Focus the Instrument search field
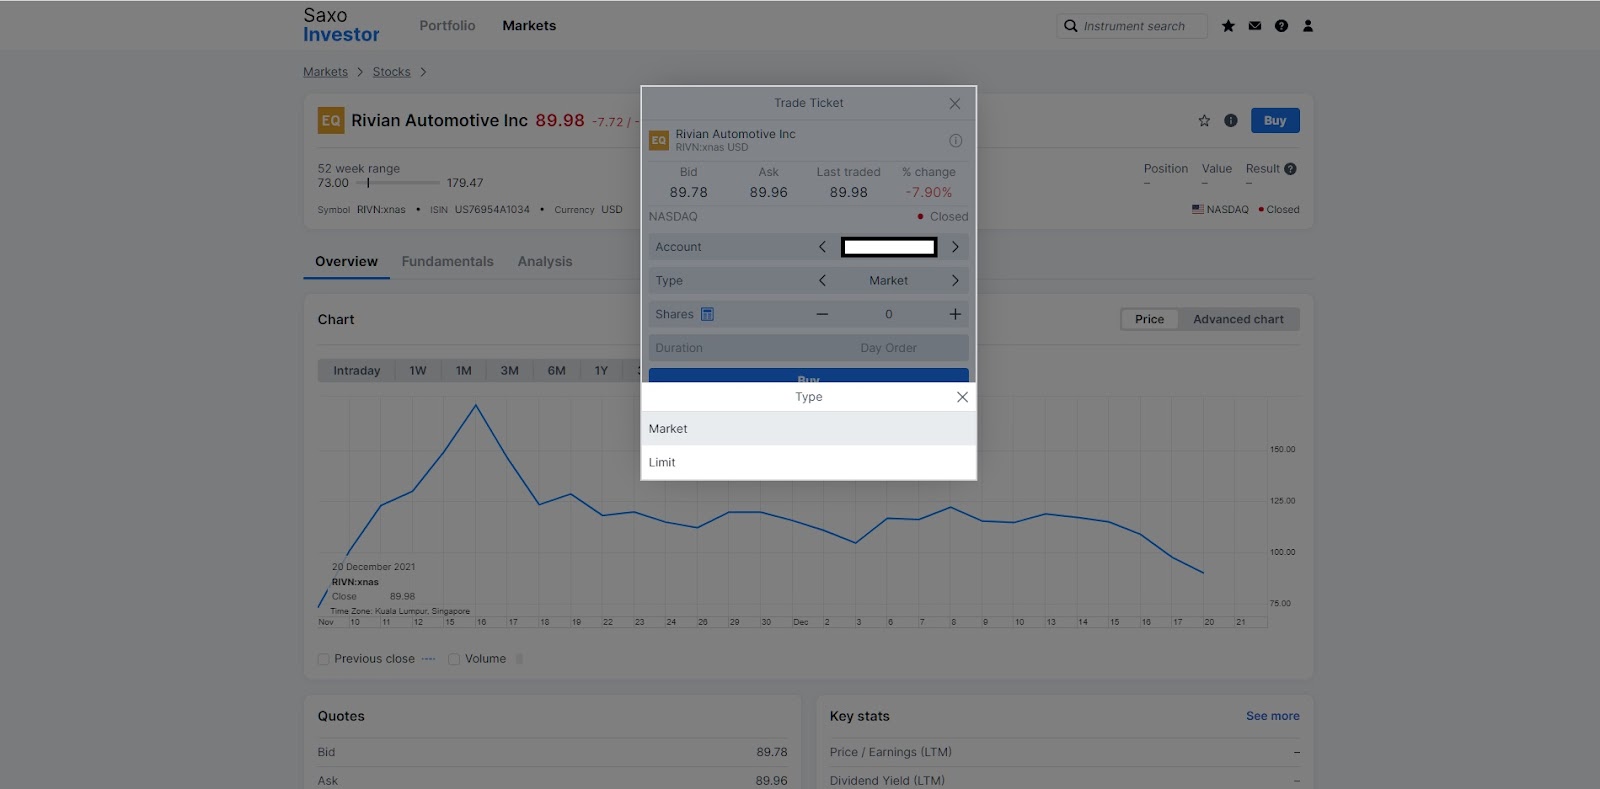The image size is (1600, 789). click(1132, 26)
